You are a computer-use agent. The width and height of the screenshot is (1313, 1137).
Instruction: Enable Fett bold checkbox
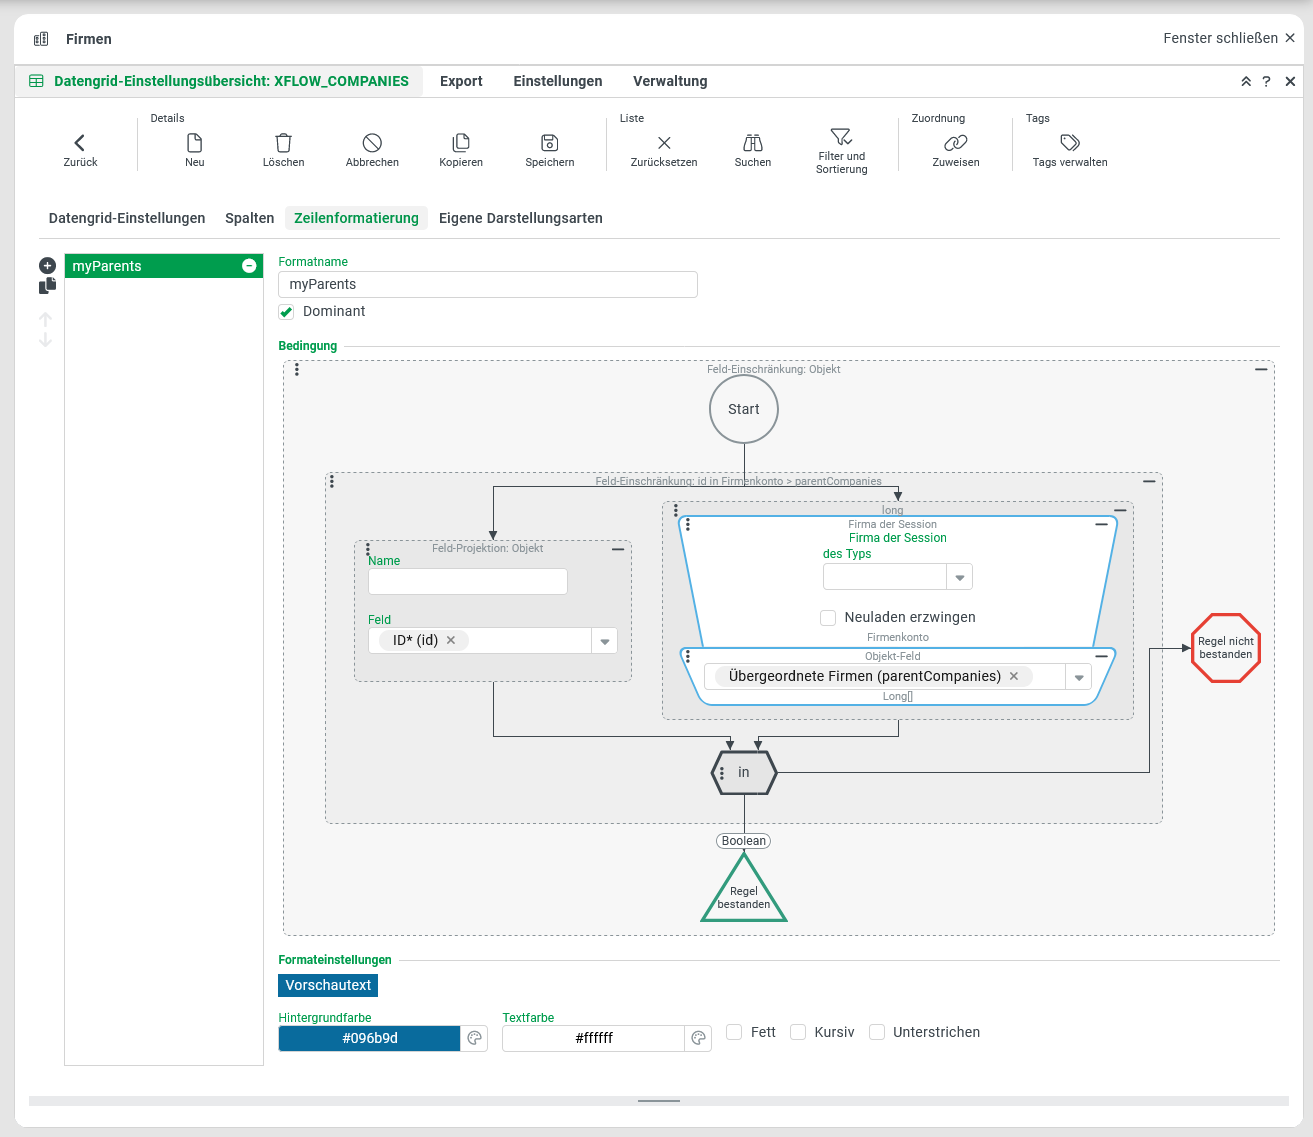click(x=734, y=1032)
